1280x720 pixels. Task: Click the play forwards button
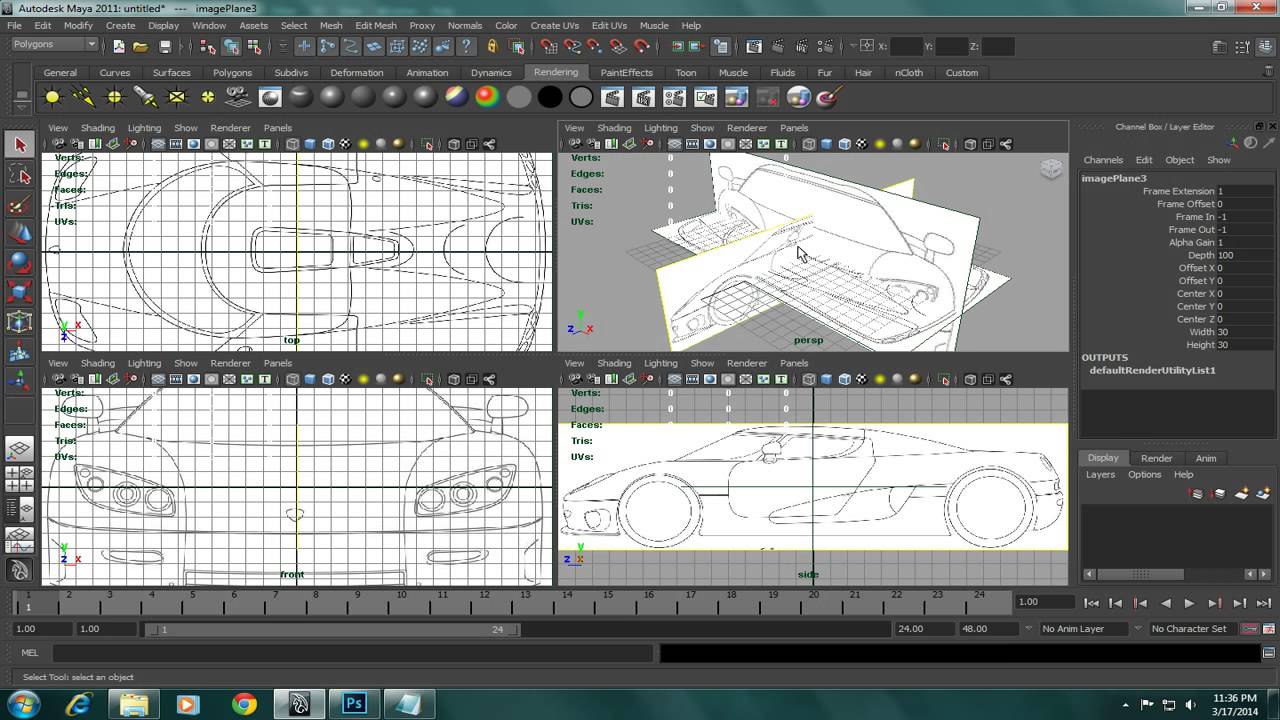click(x=1189, y=603)
